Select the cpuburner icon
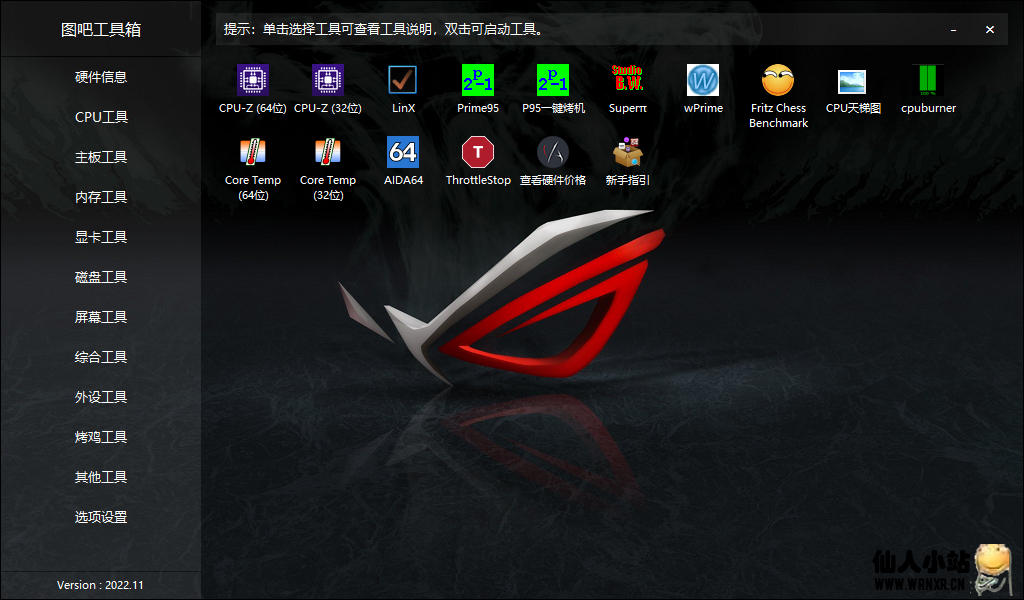 (x=928, y=80)
